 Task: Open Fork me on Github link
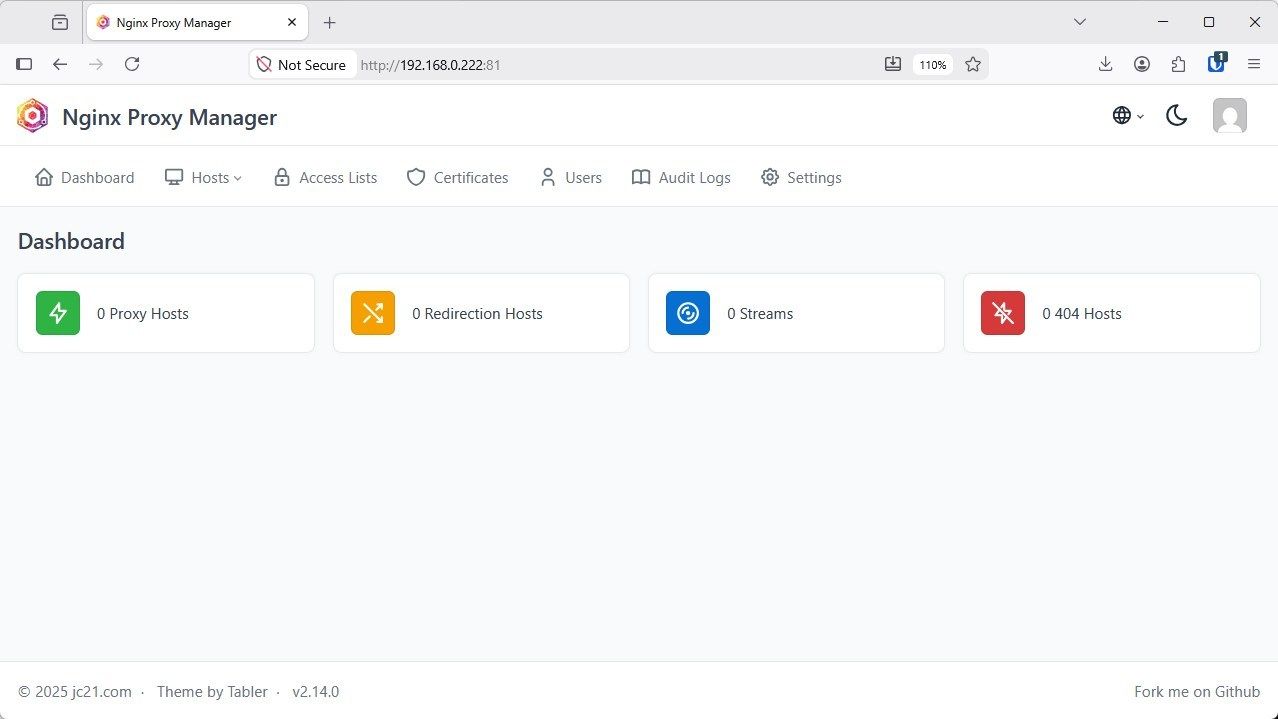click(x=1197, y=691)
